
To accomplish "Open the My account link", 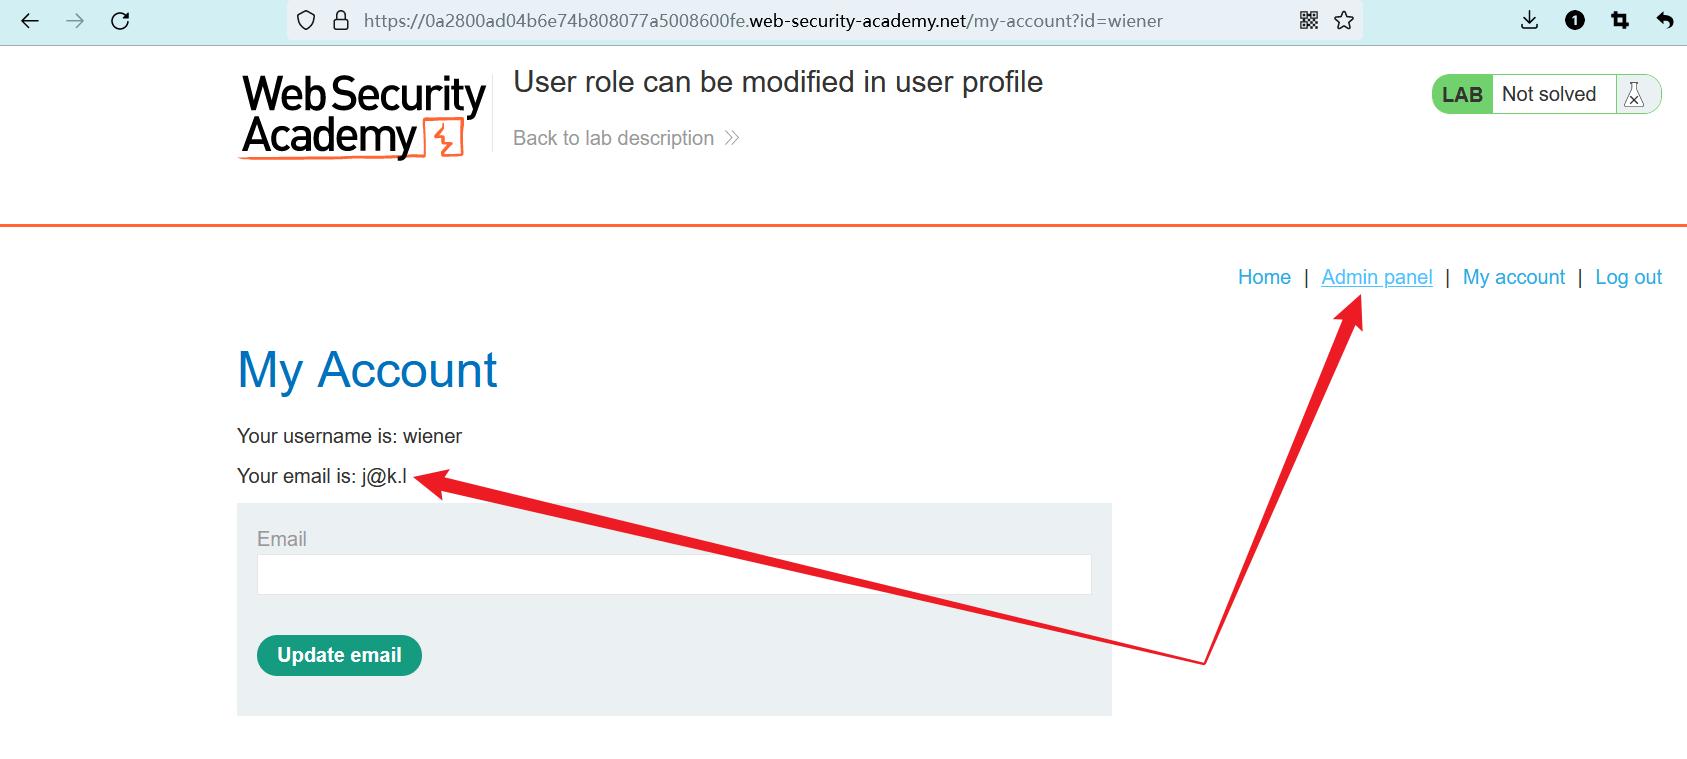I will [x=1513, y=277].
